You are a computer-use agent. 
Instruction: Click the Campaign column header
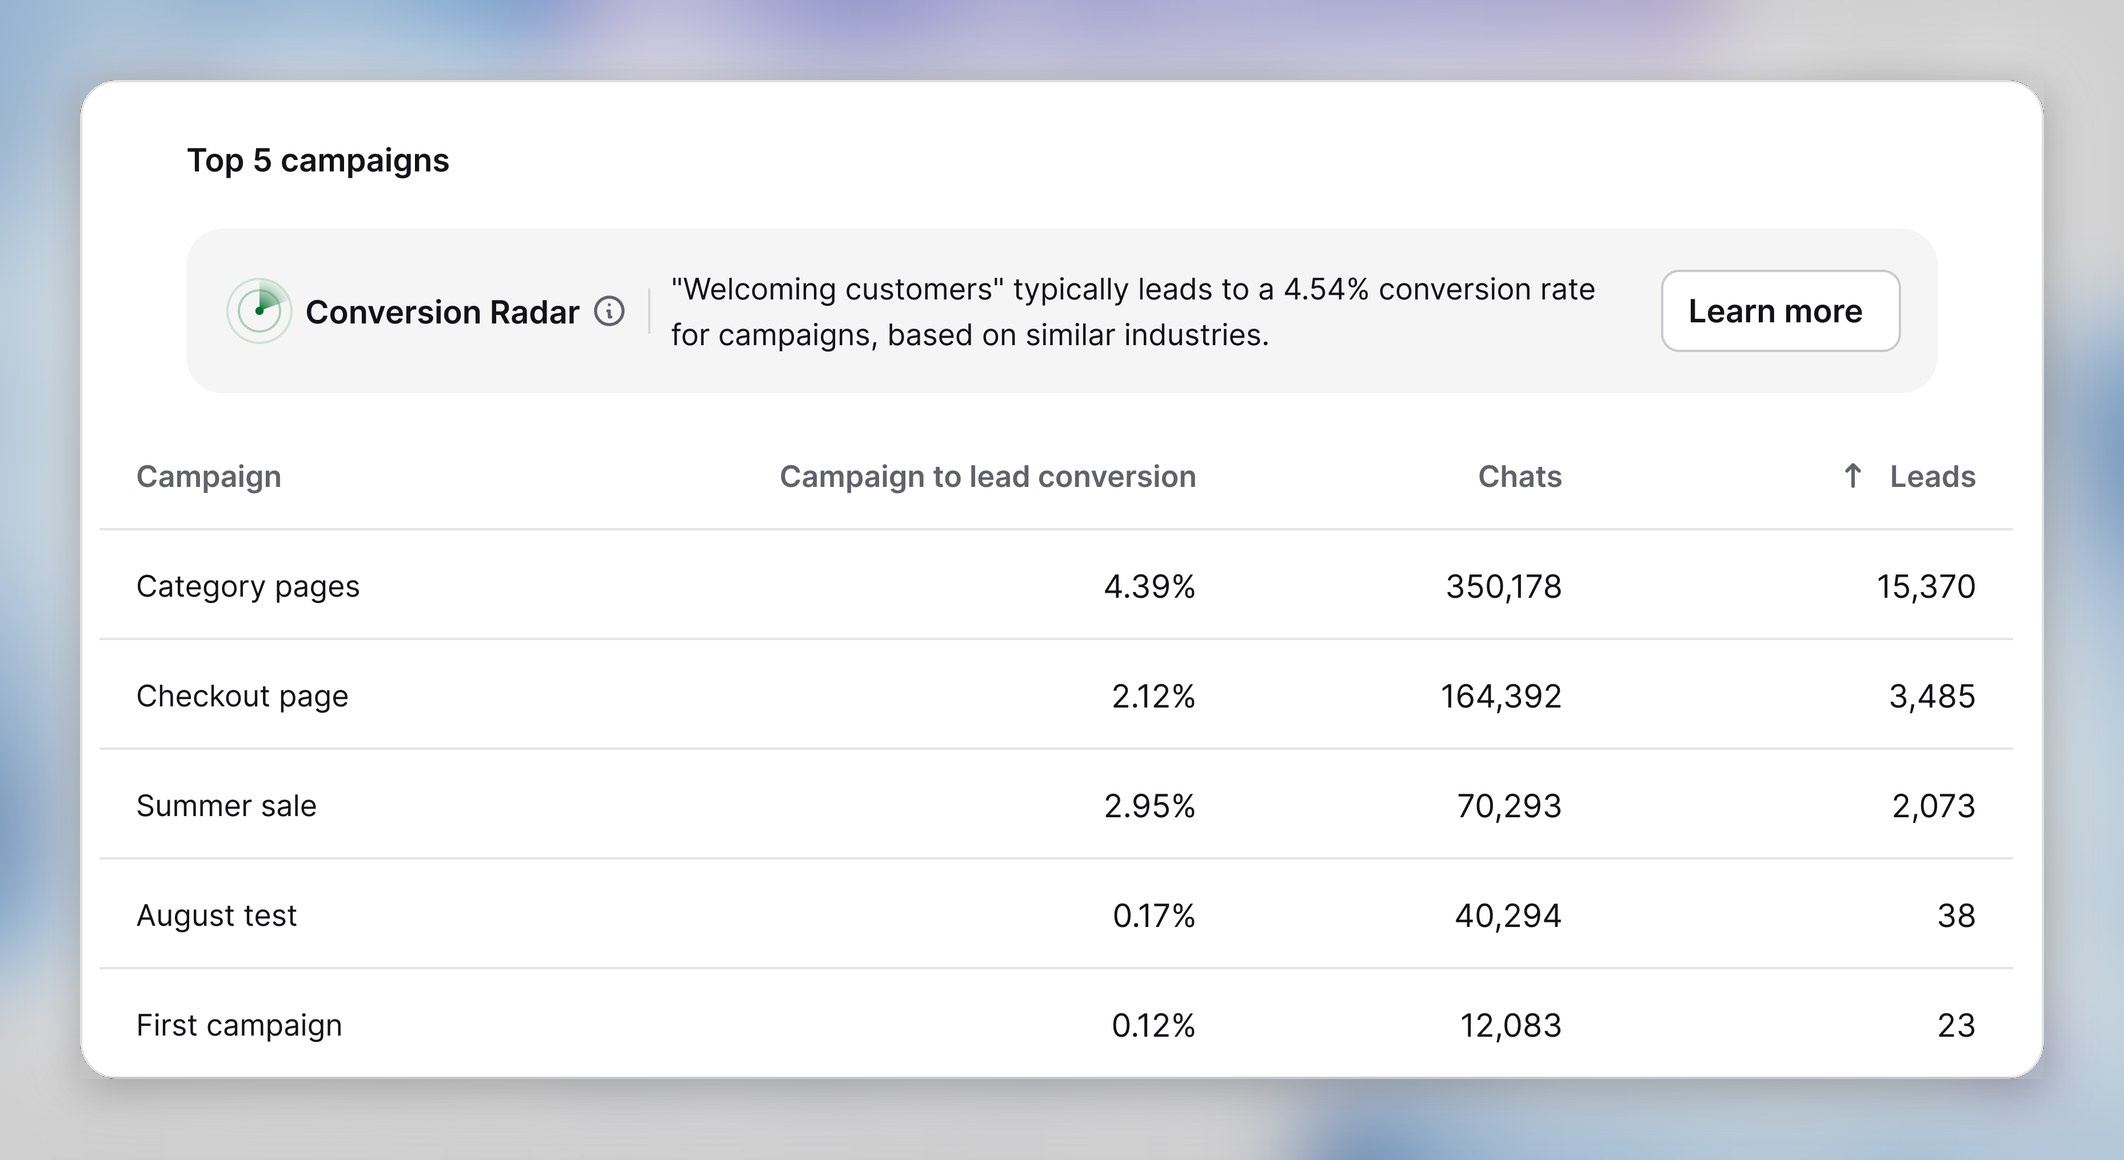click(209, 477)
